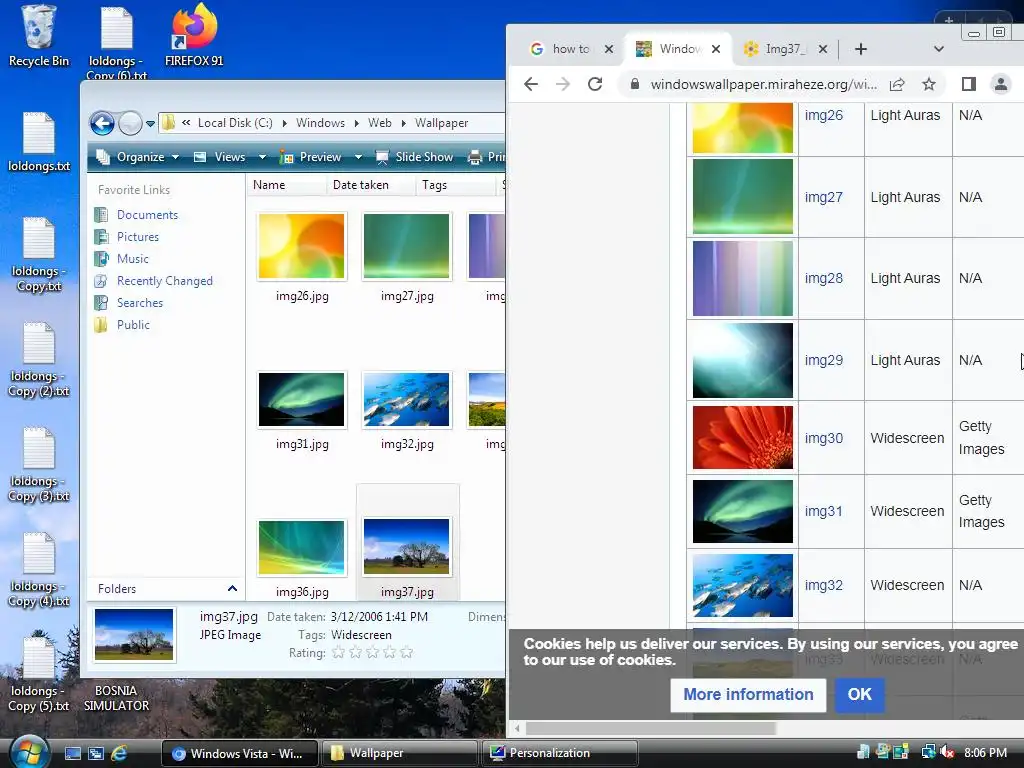Click the img29 thumbnail in wiki table

point(743,360)
